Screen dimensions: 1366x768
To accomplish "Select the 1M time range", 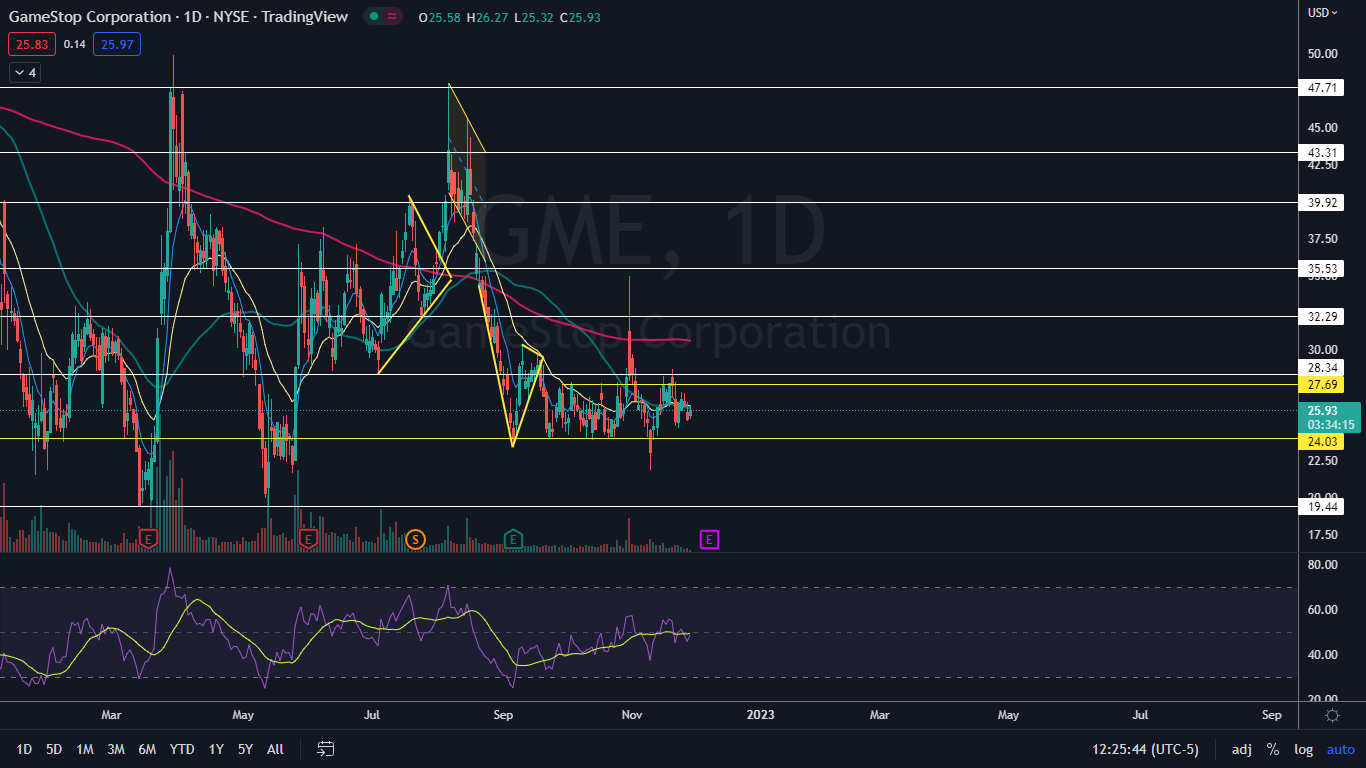I will pyautogui.click(x=85, y=749).
